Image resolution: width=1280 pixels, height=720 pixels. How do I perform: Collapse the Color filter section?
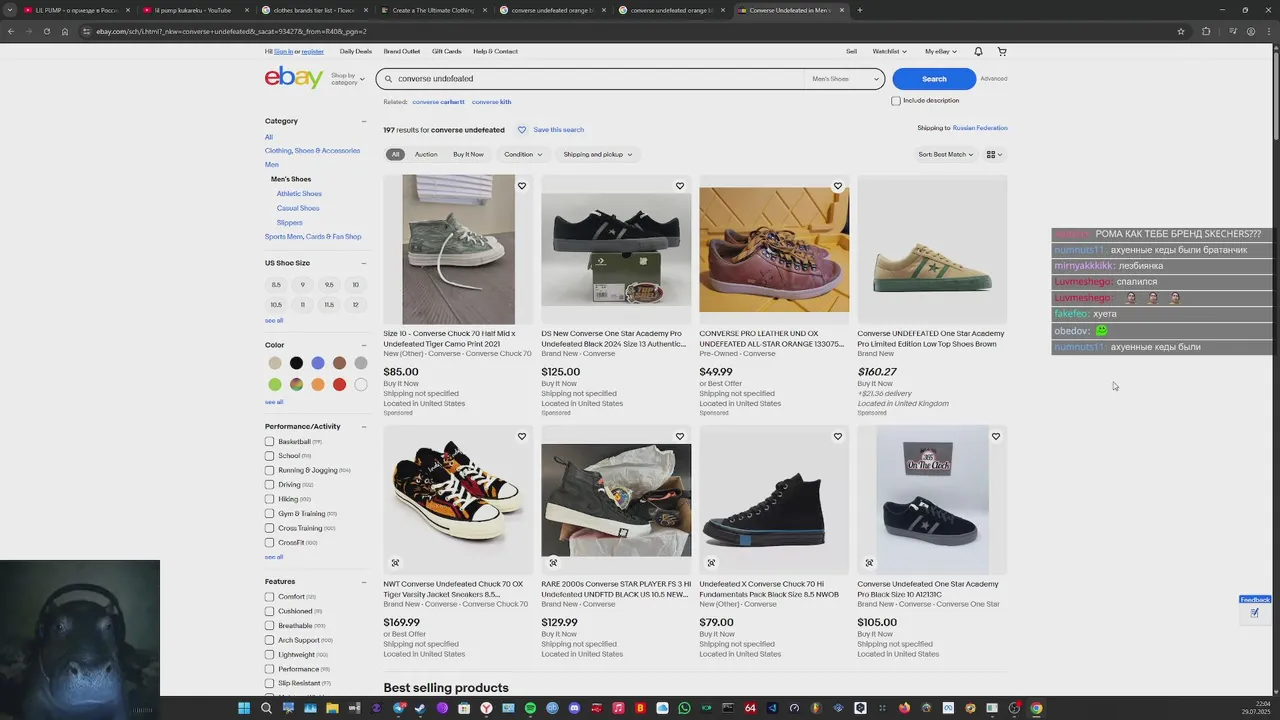364,345
